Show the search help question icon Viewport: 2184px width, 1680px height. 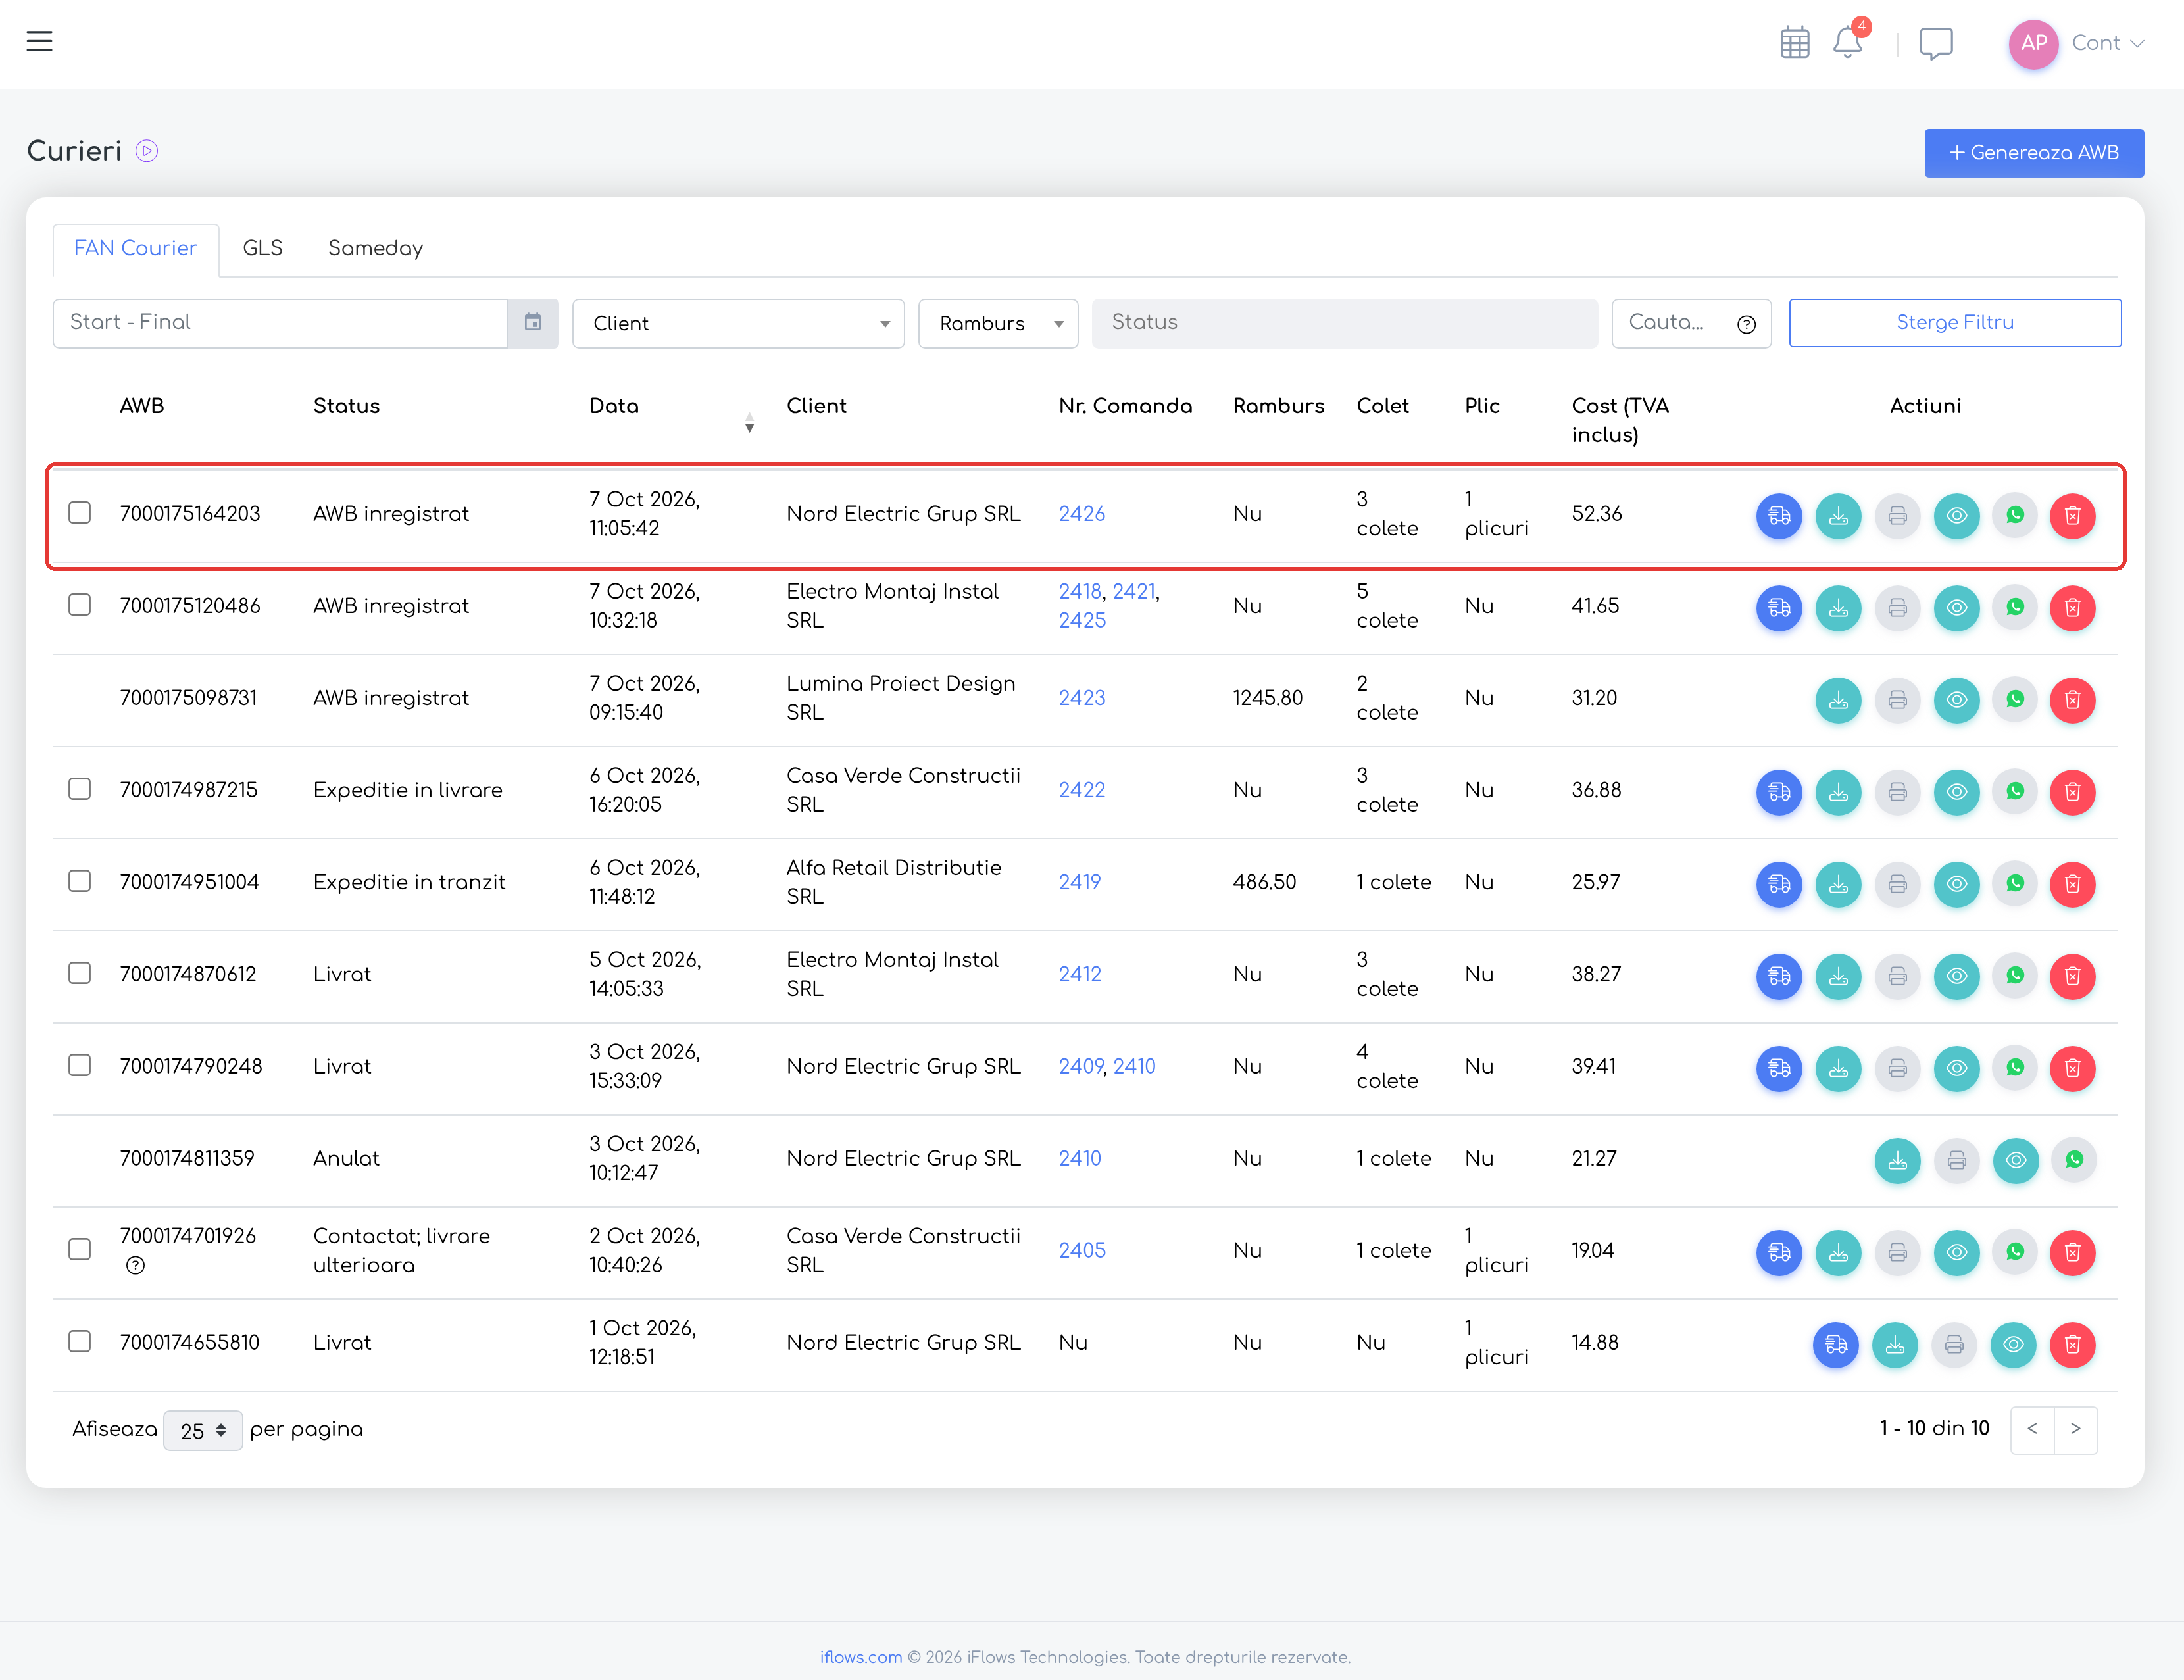(1746, 324)
